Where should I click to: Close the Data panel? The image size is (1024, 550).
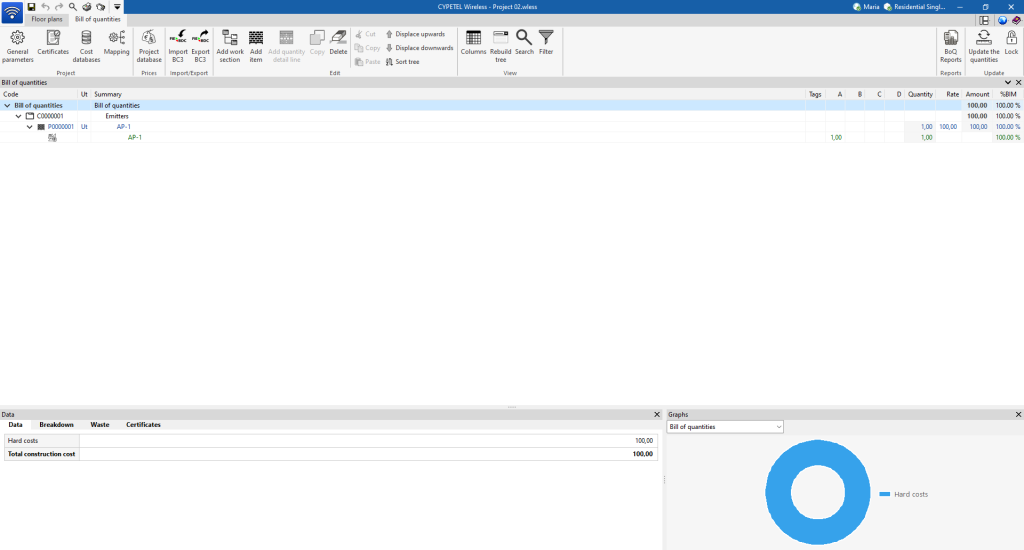click(x=657, y=414)
